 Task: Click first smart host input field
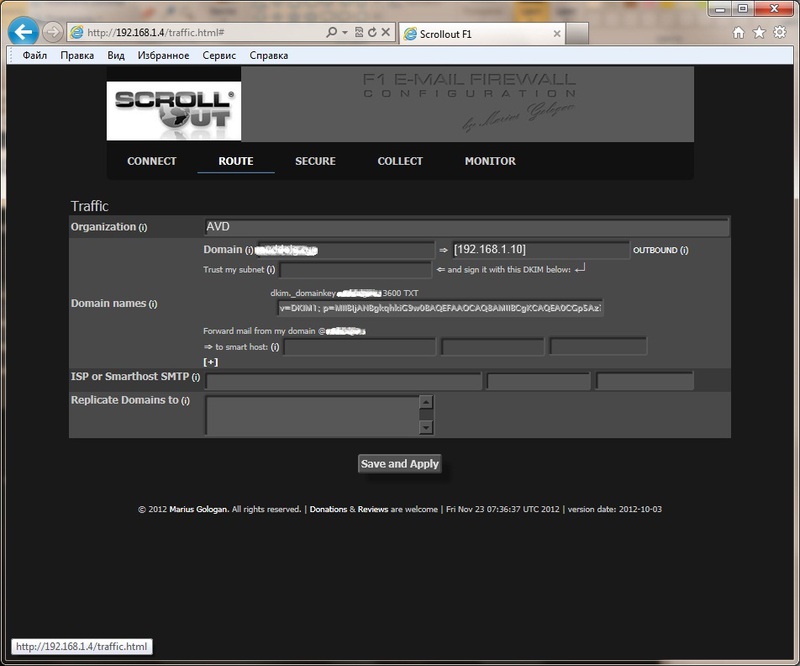pyautogui.click(x=360, y=347)
